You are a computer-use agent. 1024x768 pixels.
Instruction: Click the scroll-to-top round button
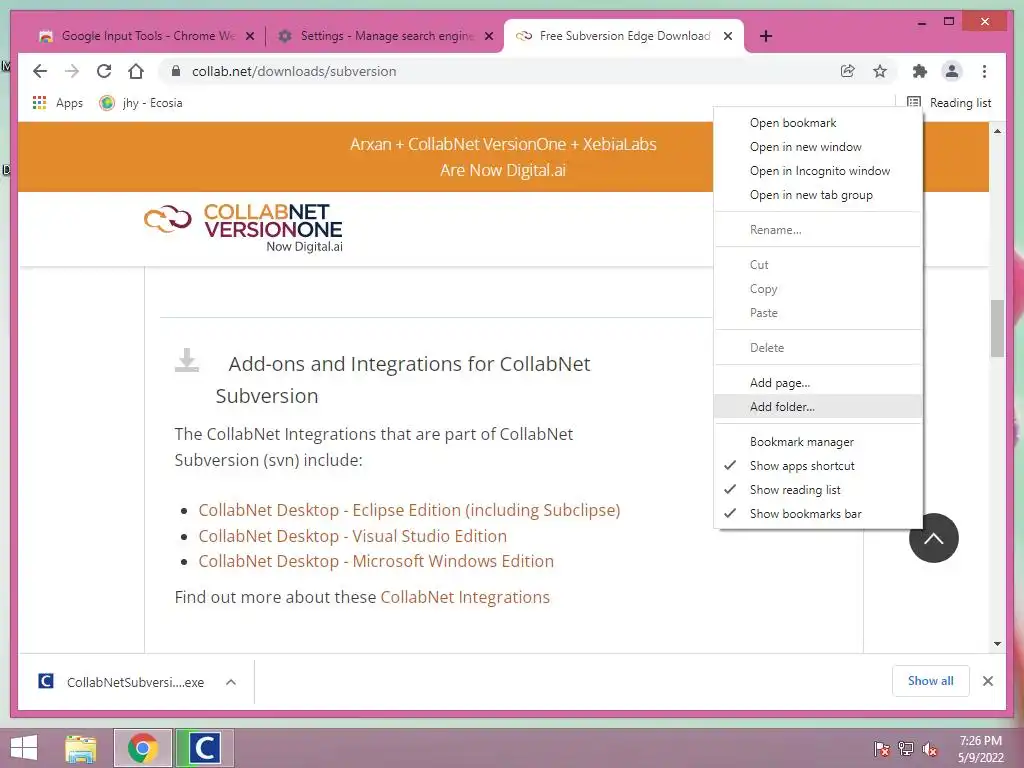933,537
